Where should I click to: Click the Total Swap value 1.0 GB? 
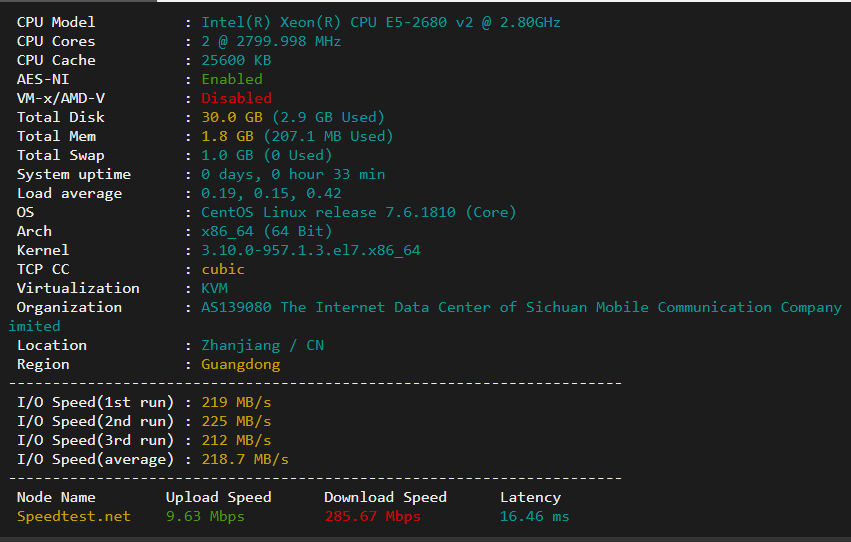[x=227, y=155]
